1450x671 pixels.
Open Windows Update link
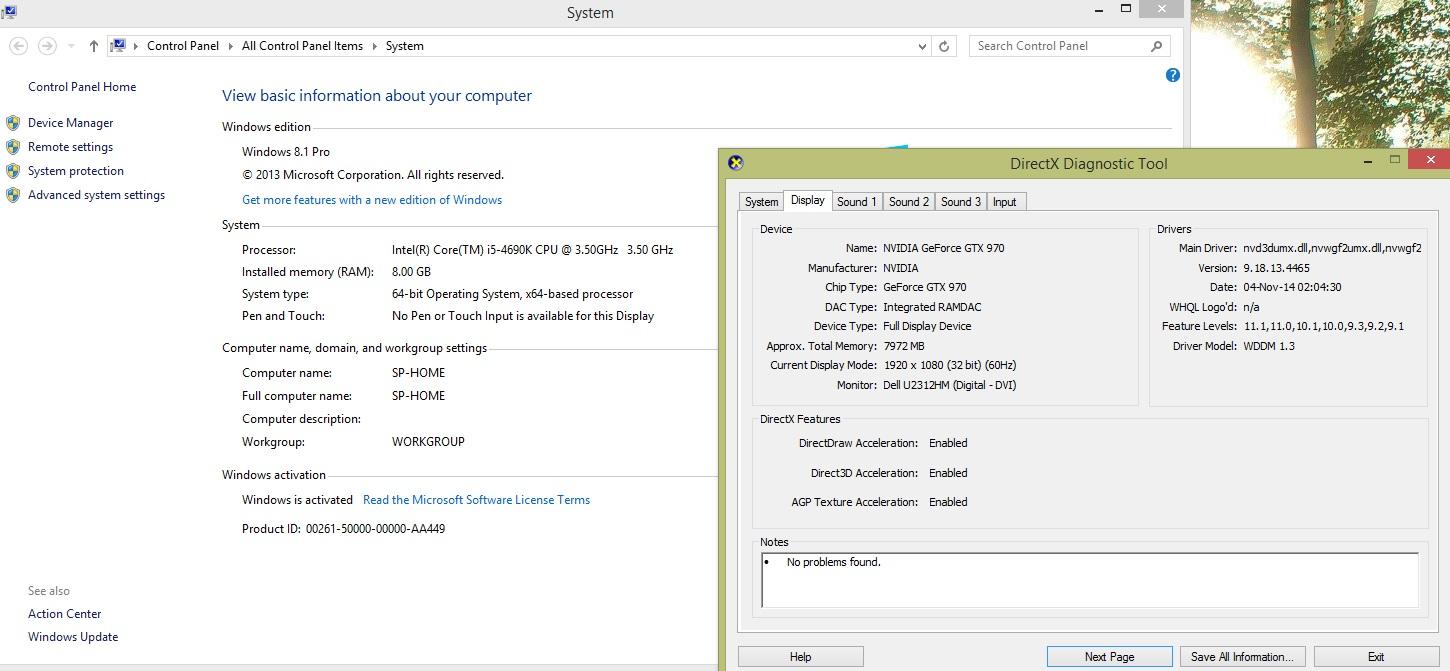tap(73, 637)
